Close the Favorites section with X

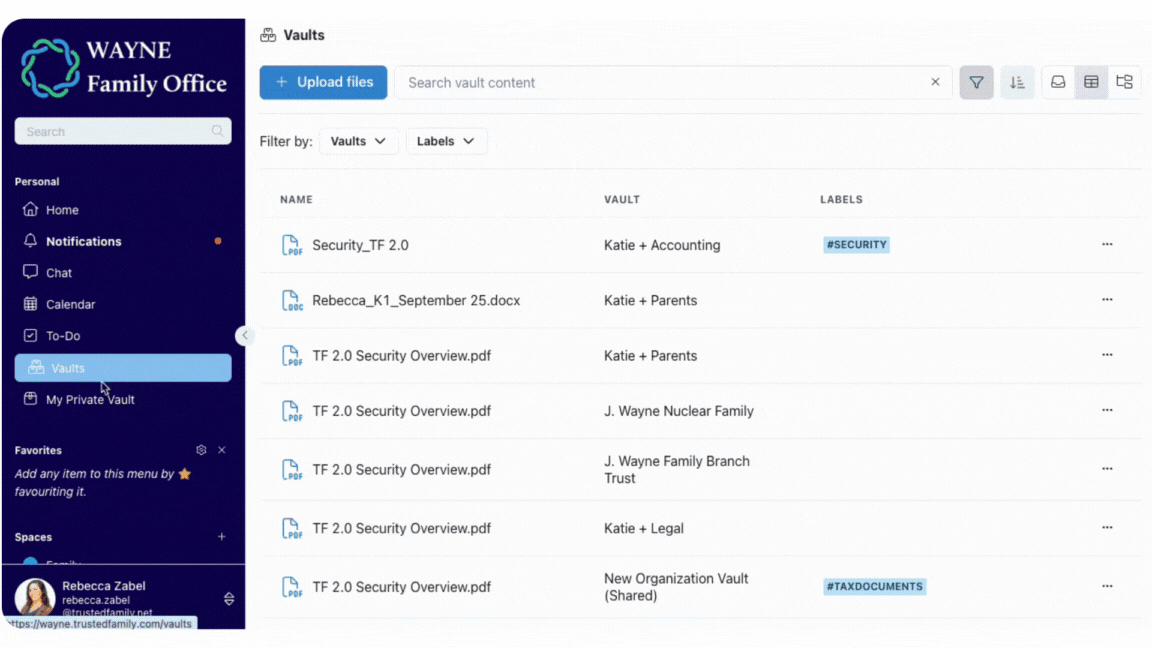point(222,450)
